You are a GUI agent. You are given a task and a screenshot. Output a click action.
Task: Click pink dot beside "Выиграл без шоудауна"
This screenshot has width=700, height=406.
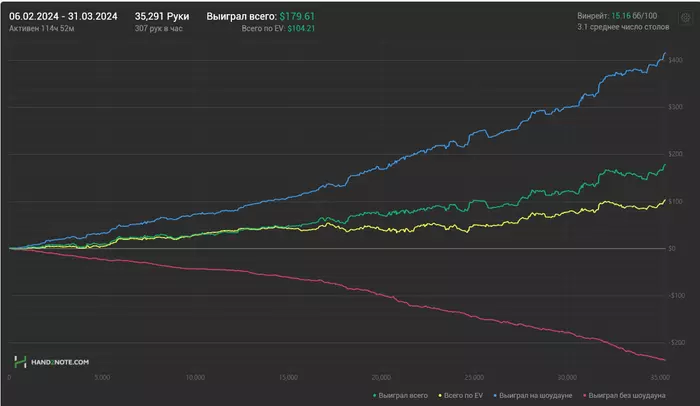586,396
